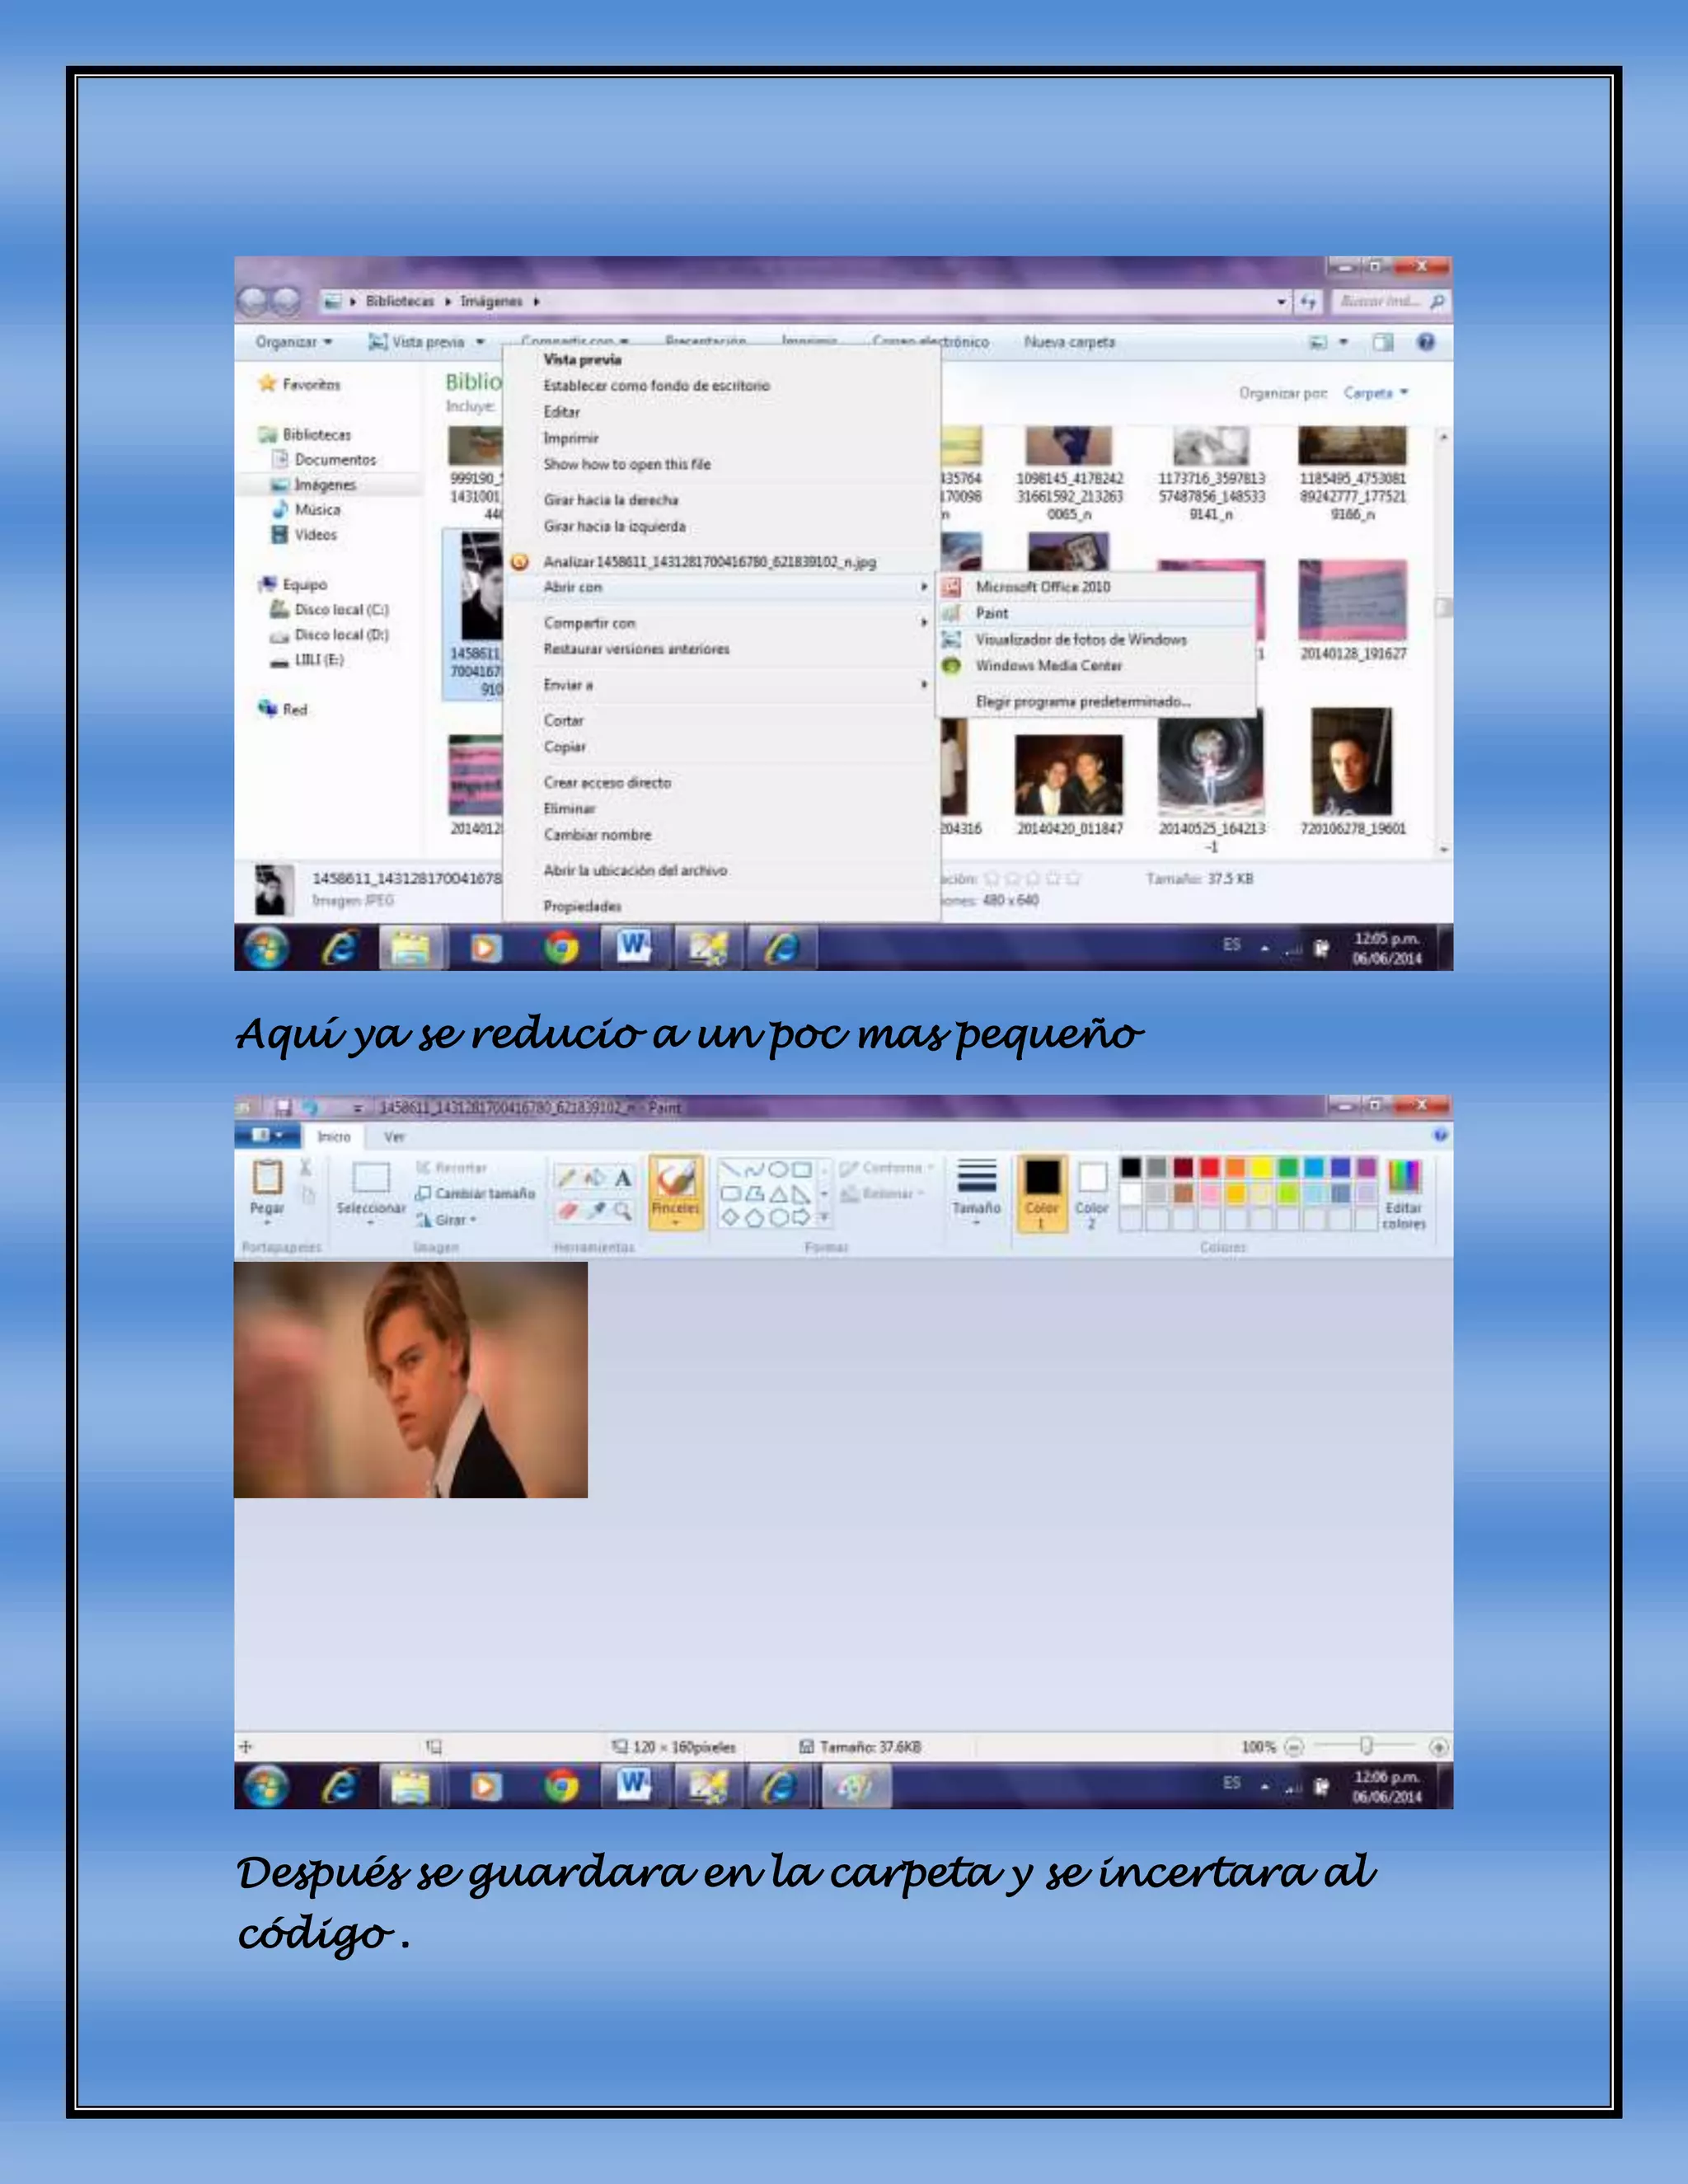The height and width of the screenshot is (2184, 1688).
Task: Select the Magnifier tool in Paint
Action: [623, 1211]
